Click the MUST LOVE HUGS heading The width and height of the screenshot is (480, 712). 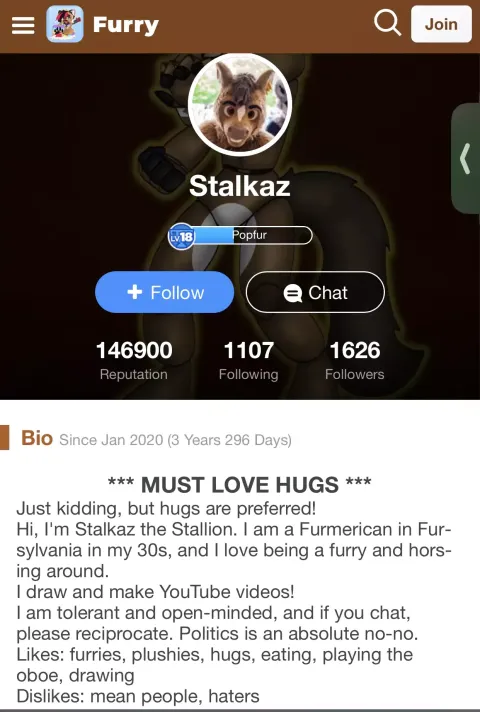point(240,485)
